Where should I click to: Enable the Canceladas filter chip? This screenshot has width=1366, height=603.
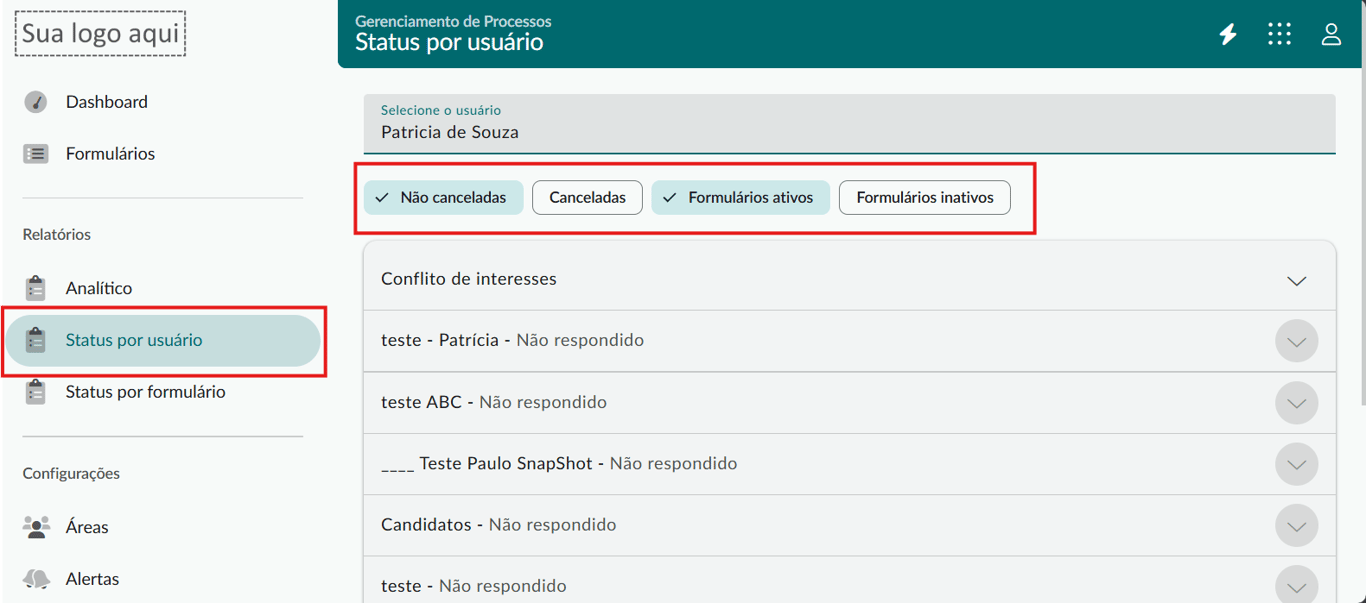pyautogui.click(x=587, y=198)
